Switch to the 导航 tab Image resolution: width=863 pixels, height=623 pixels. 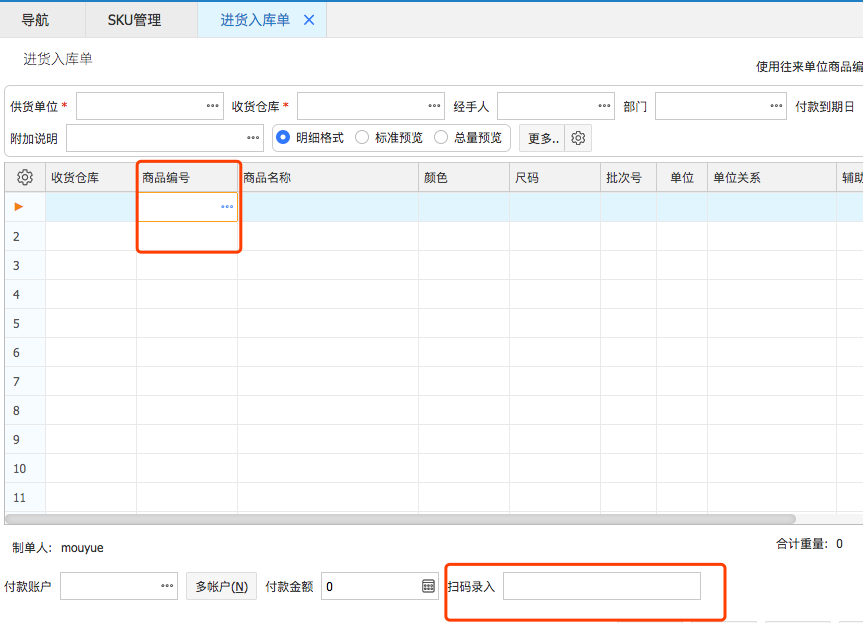click(x=38, y=18)
